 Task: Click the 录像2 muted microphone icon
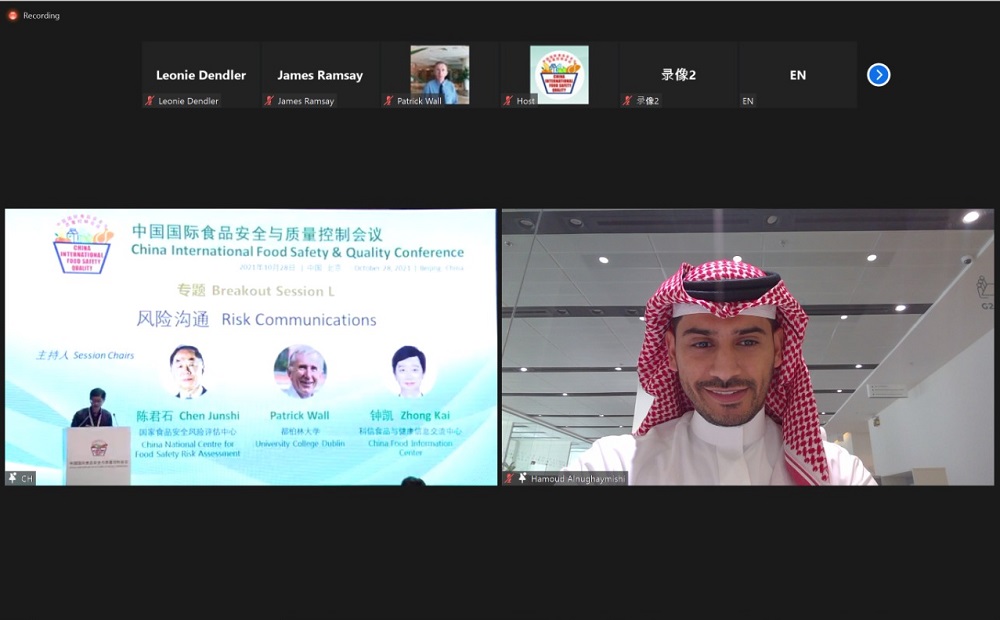tap(628, 101)
